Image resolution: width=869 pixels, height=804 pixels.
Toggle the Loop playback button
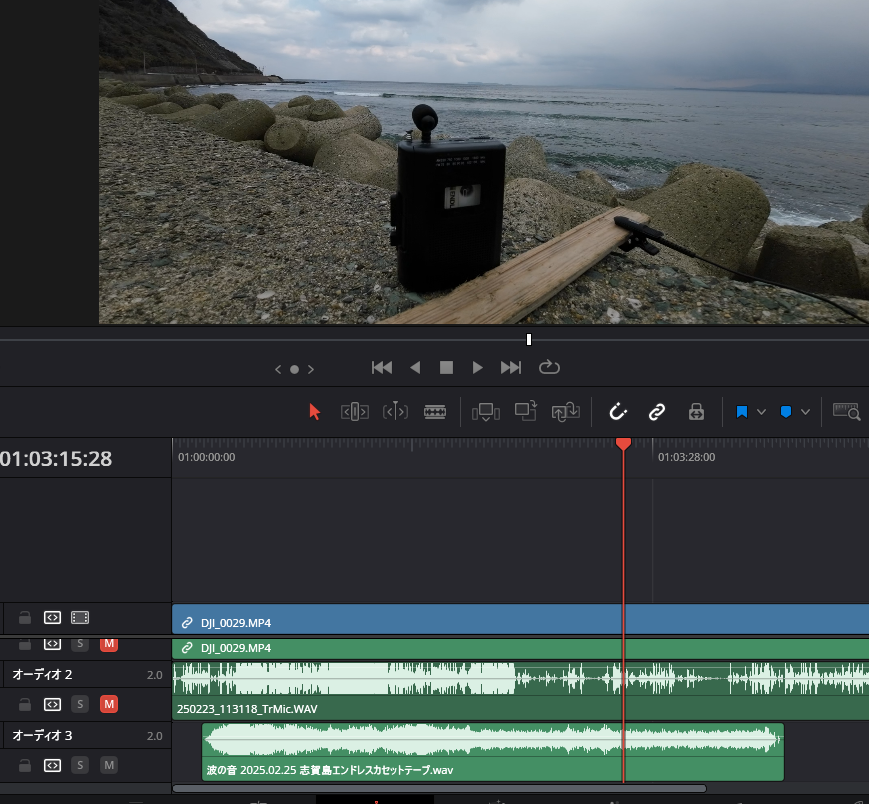pos(549,367)
